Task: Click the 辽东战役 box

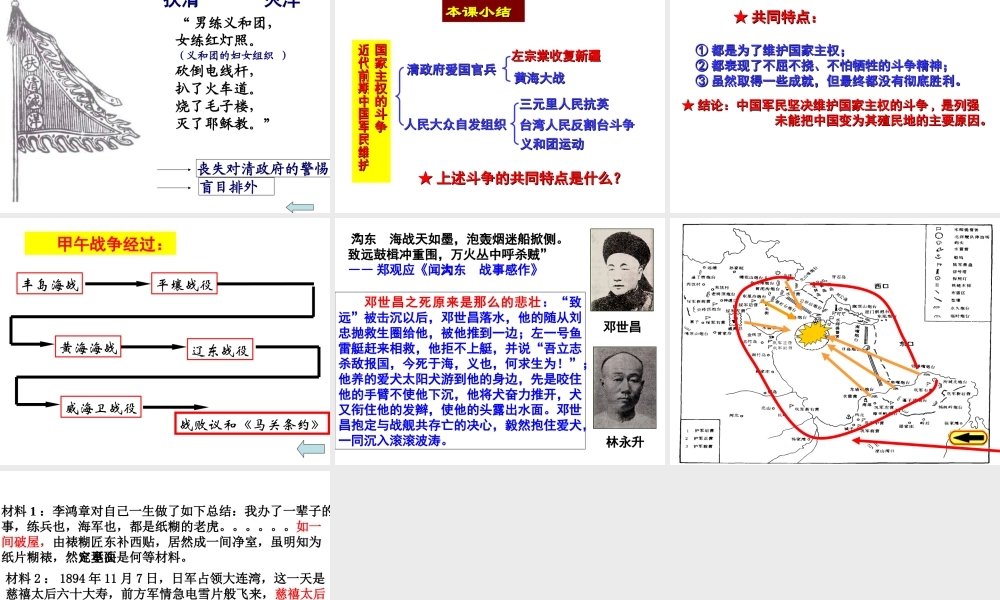Action: [x=221, y=349]
